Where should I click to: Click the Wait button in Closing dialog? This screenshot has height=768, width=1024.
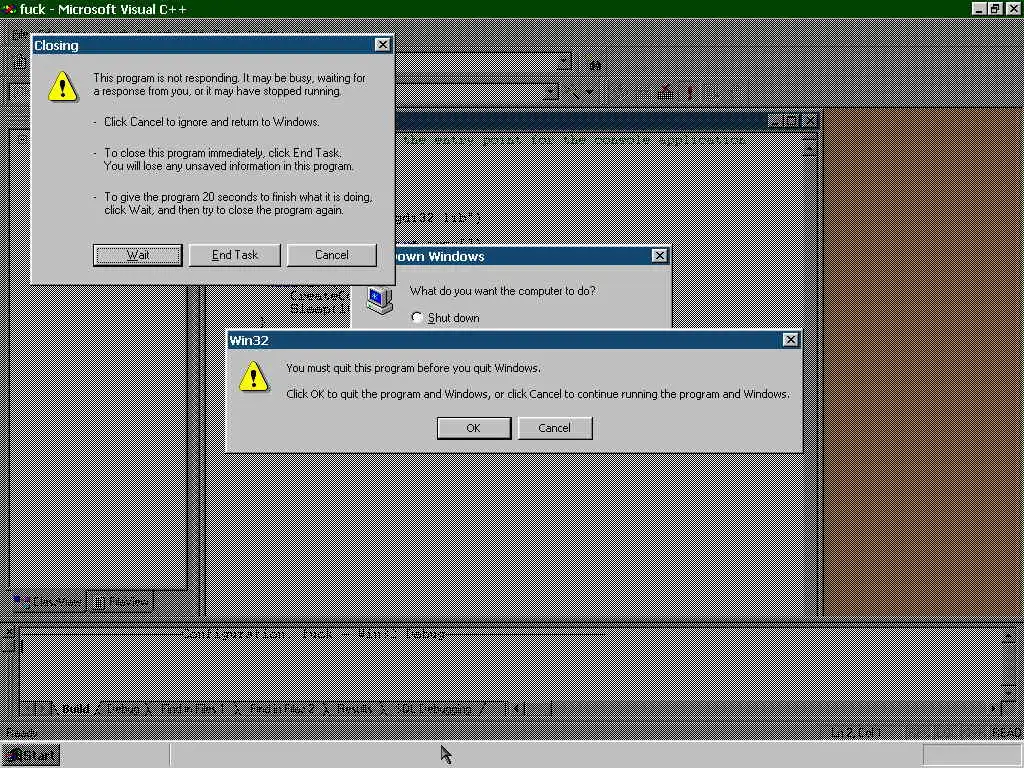tap(137, 255)
